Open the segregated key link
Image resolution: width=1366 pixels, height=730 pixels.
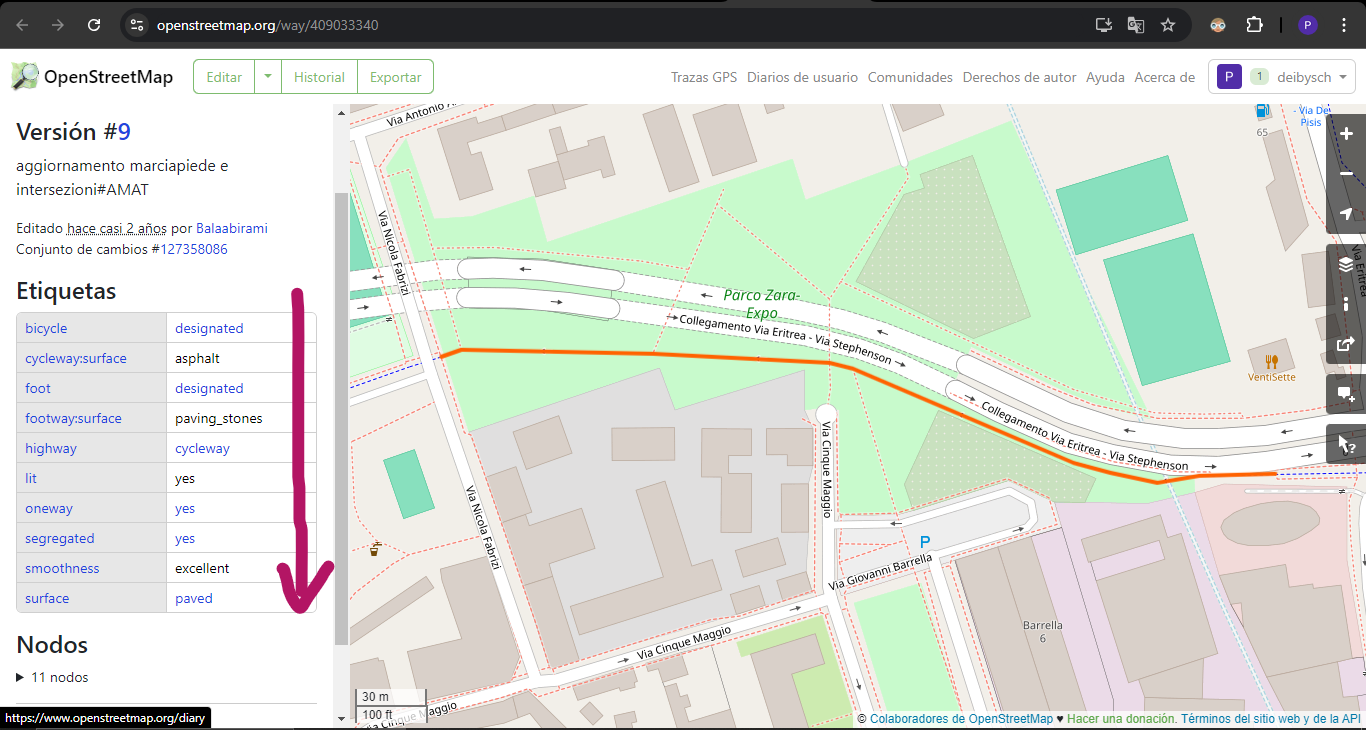tap(60, 538)
